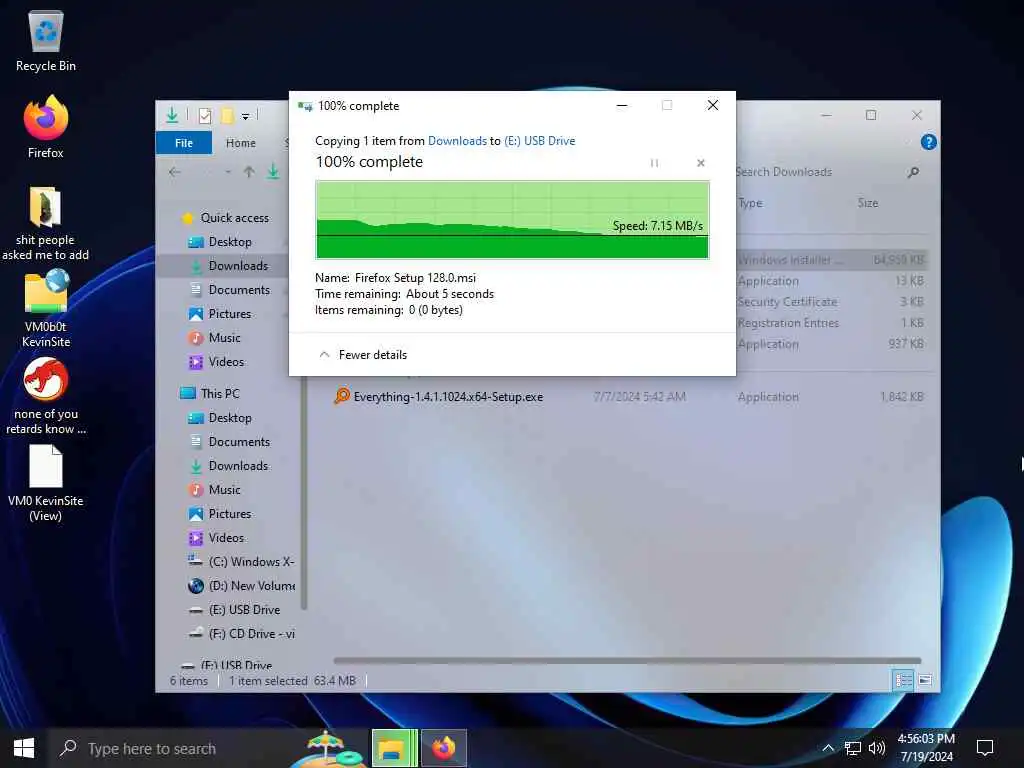Select the 'none of you retards know' icon

click(x=46, y=396)
